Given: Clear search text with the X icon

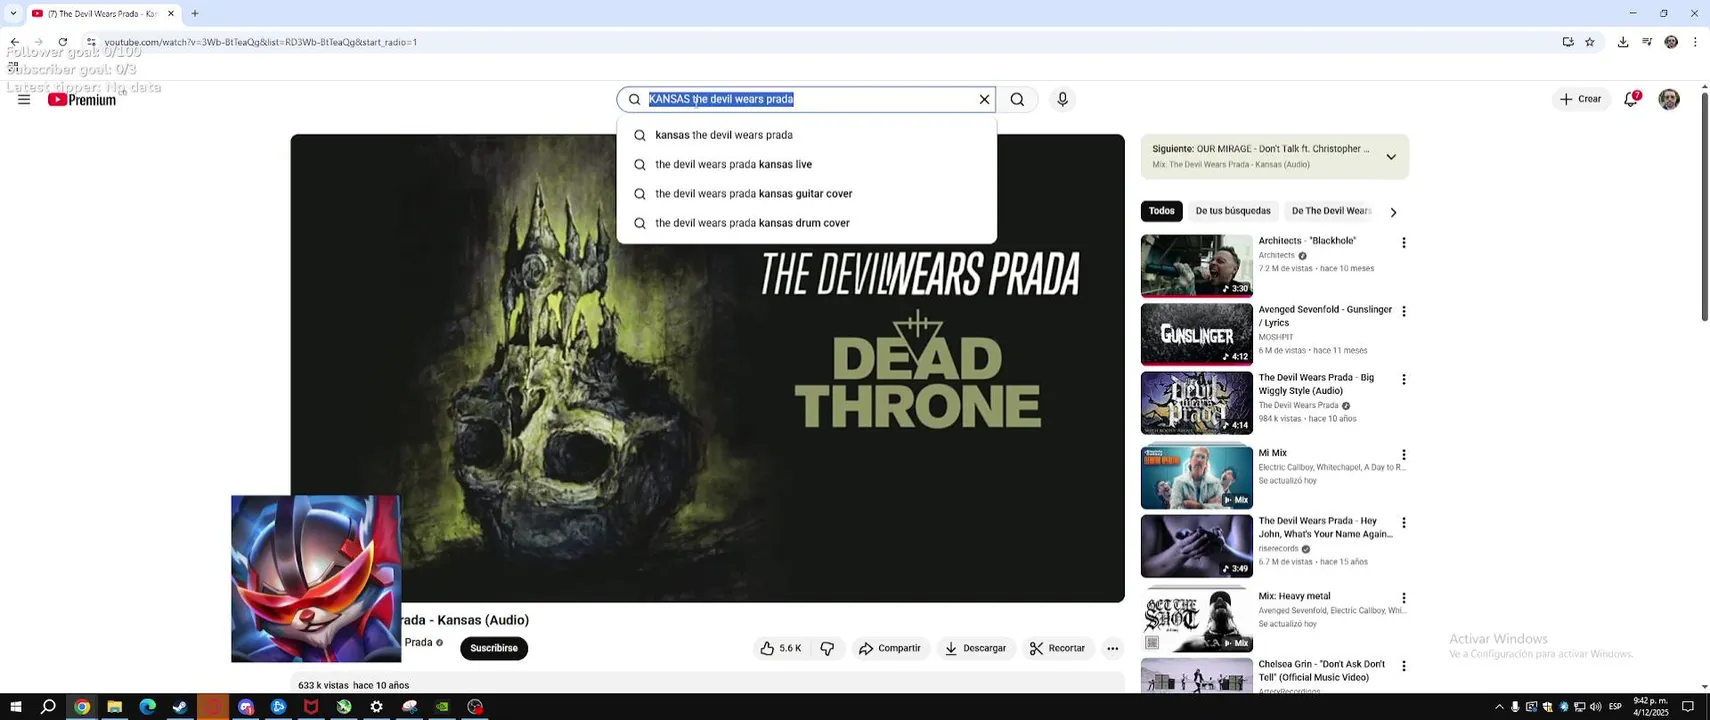Looking at the screenshot, I should point(984,99).
